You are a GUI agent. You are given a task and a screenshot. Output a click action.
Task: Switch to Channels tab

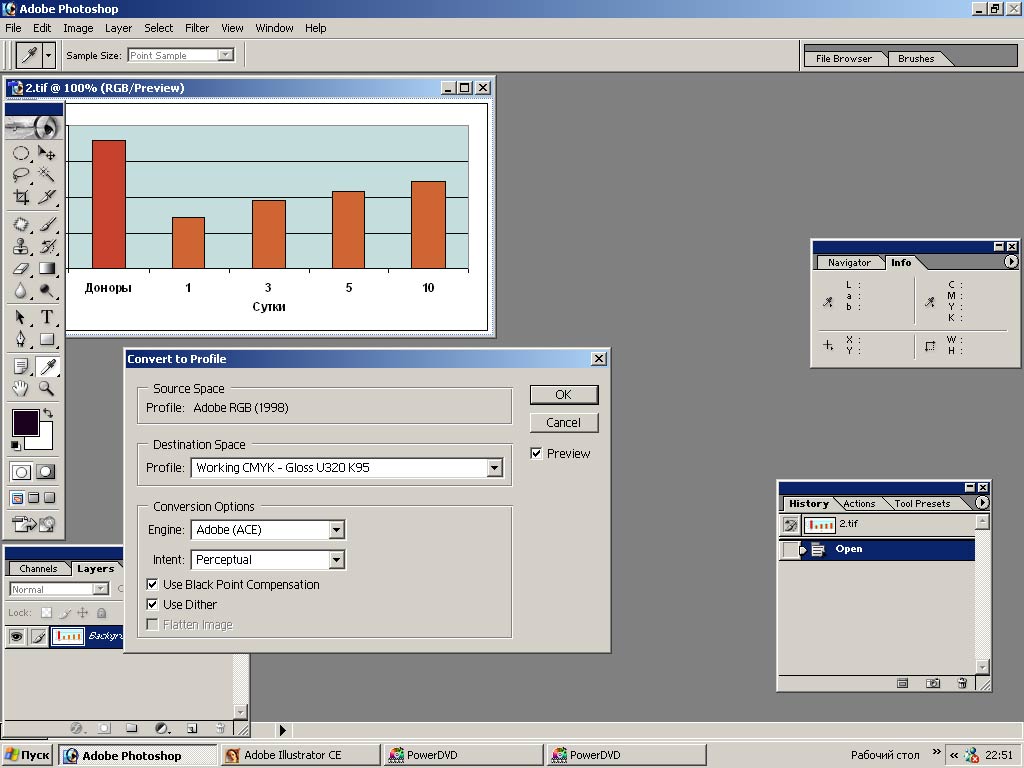tap(39, 569)
